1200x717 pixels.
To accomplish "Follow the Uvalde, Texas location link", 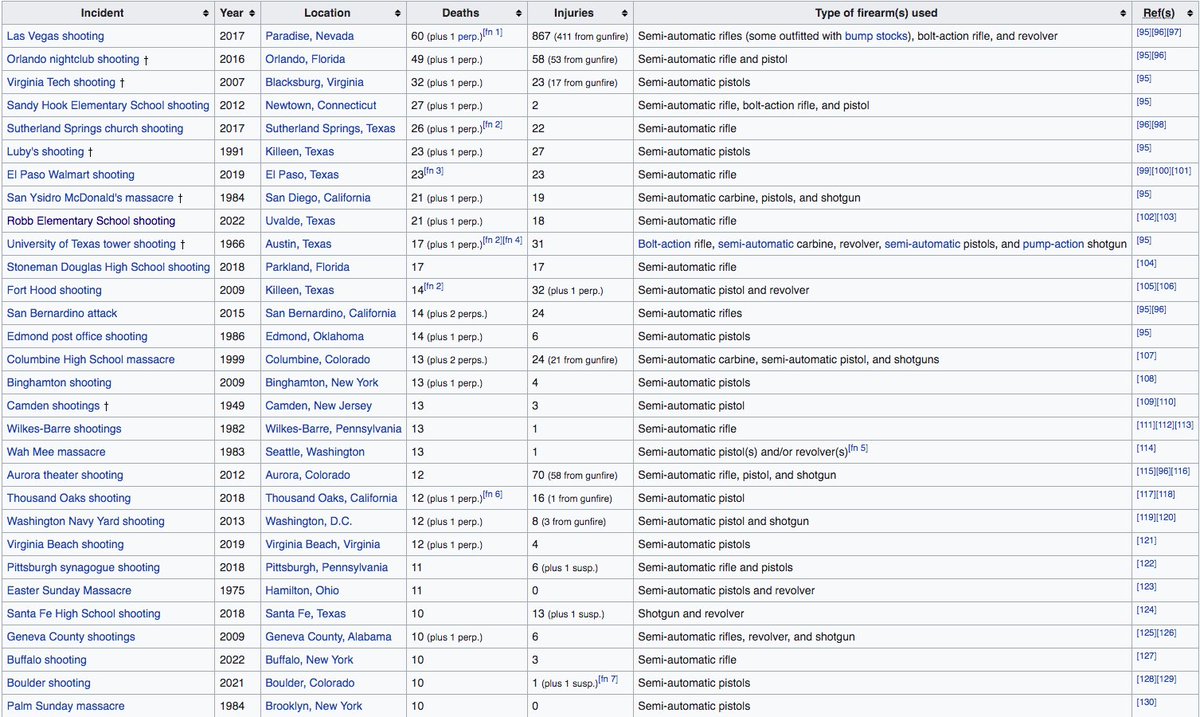I will [300, 220].
